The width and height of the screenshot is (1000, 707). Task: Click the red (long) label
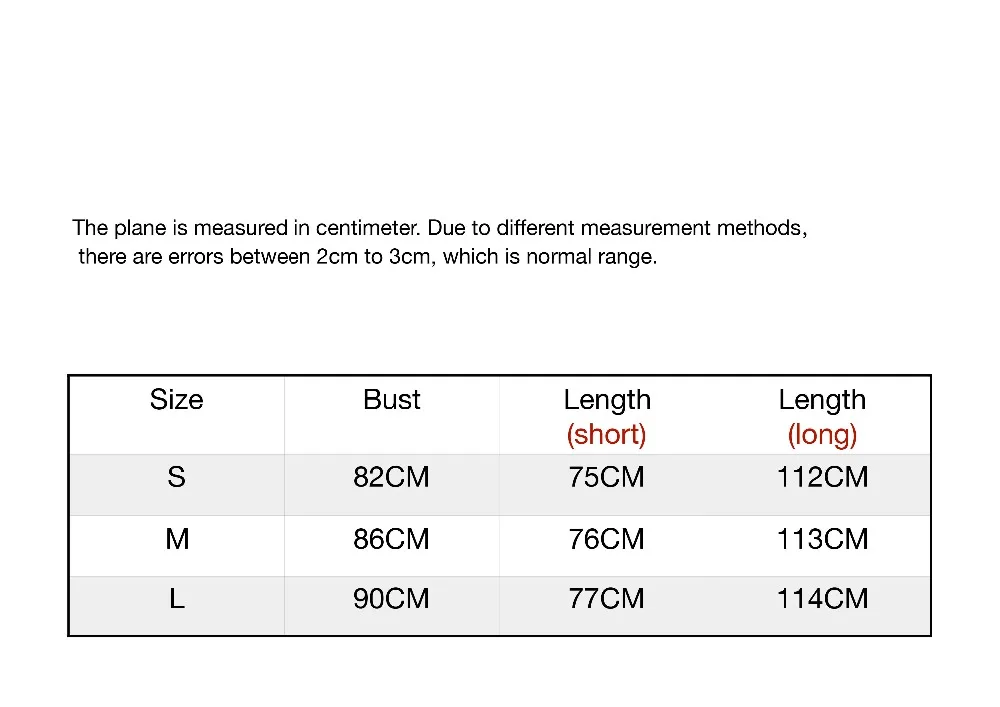click(822, 435)
